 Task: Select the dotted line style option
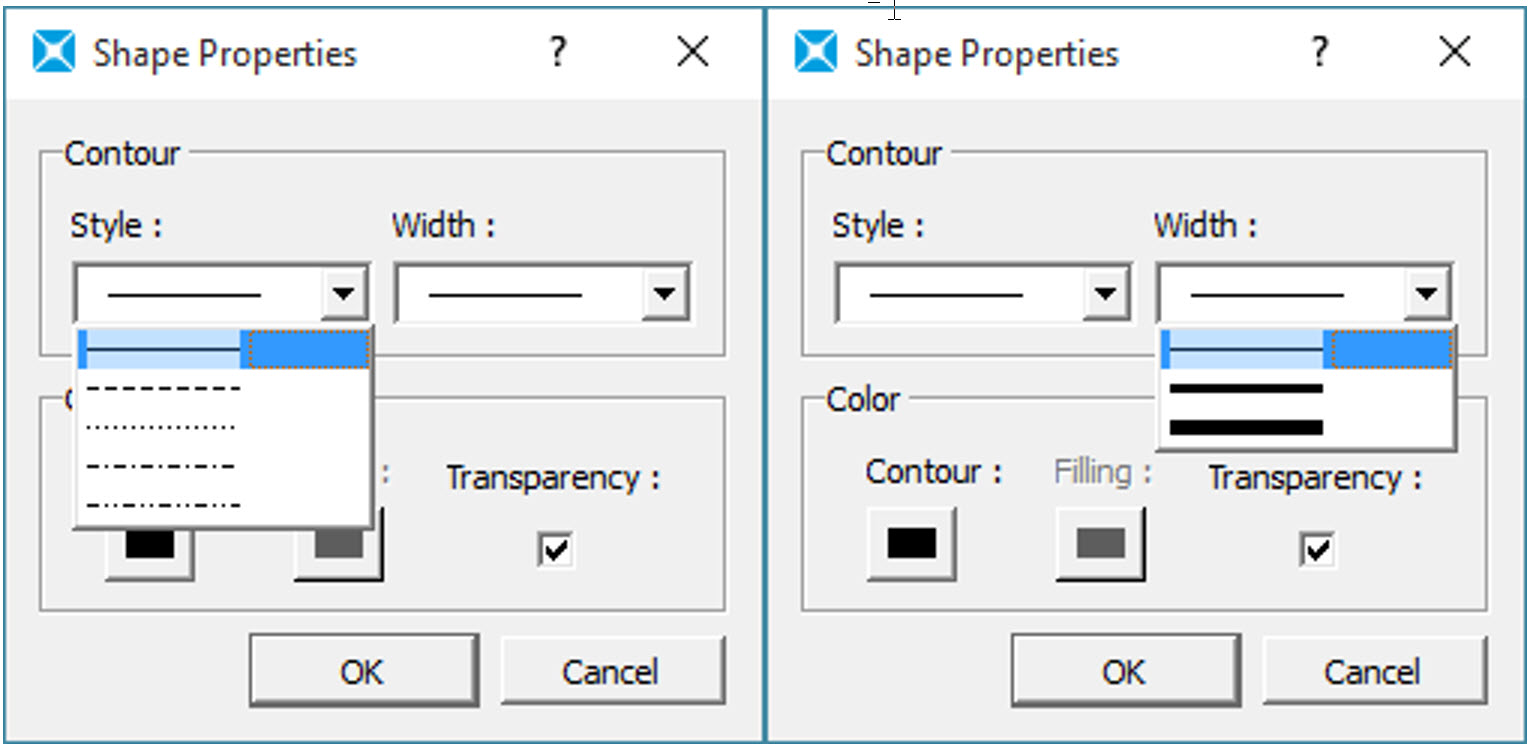click(x=163, y=427)
